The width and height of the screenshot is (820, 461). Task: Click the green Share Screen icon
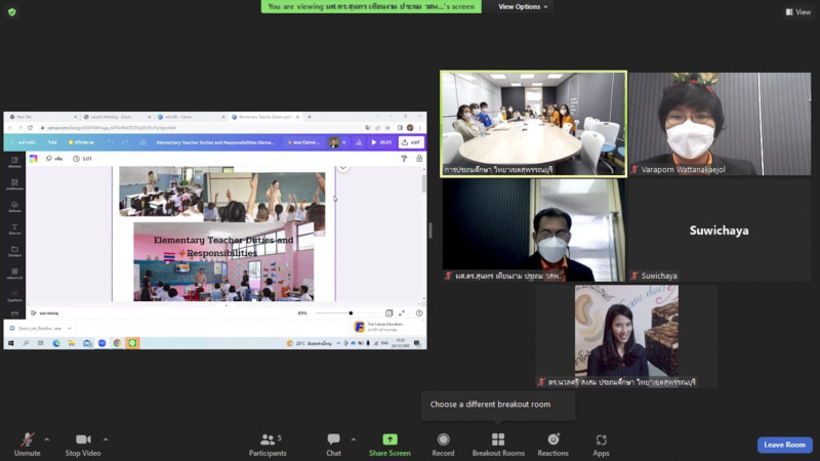click(x=389, y=440)
